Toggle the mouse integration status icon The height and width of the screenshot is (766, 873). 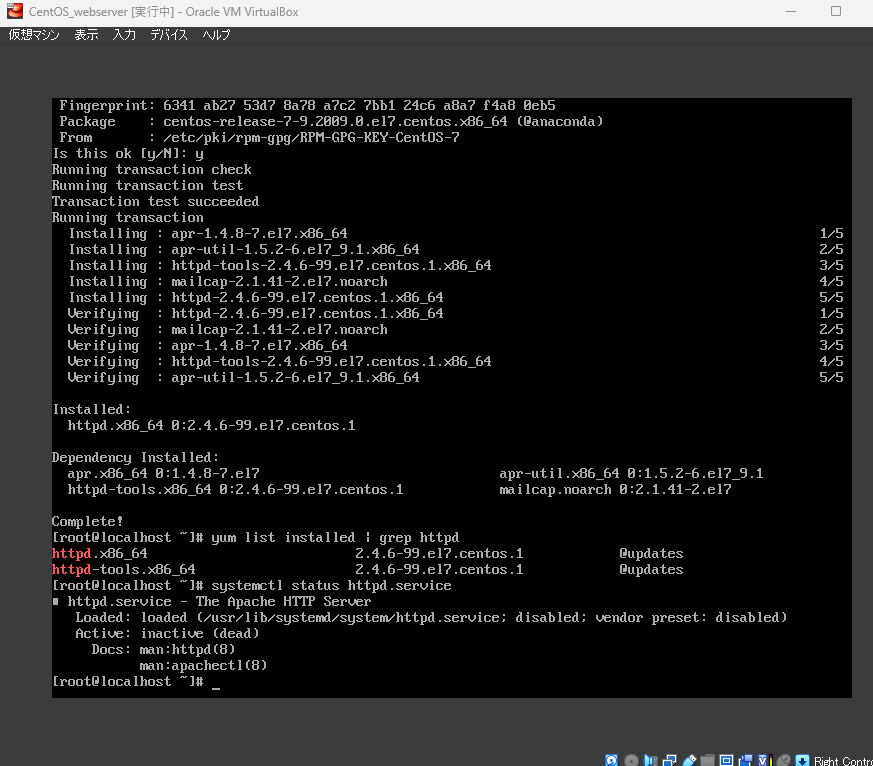coord(783,759)
